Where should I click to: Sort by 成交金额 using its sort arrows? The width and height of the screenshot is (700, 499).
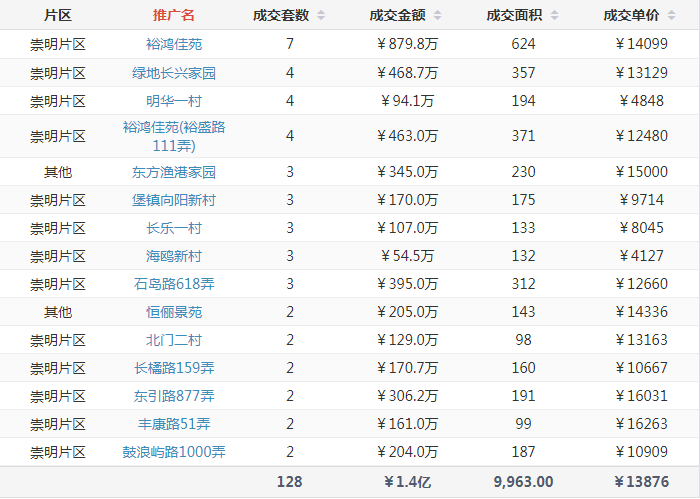pos(438,15)
